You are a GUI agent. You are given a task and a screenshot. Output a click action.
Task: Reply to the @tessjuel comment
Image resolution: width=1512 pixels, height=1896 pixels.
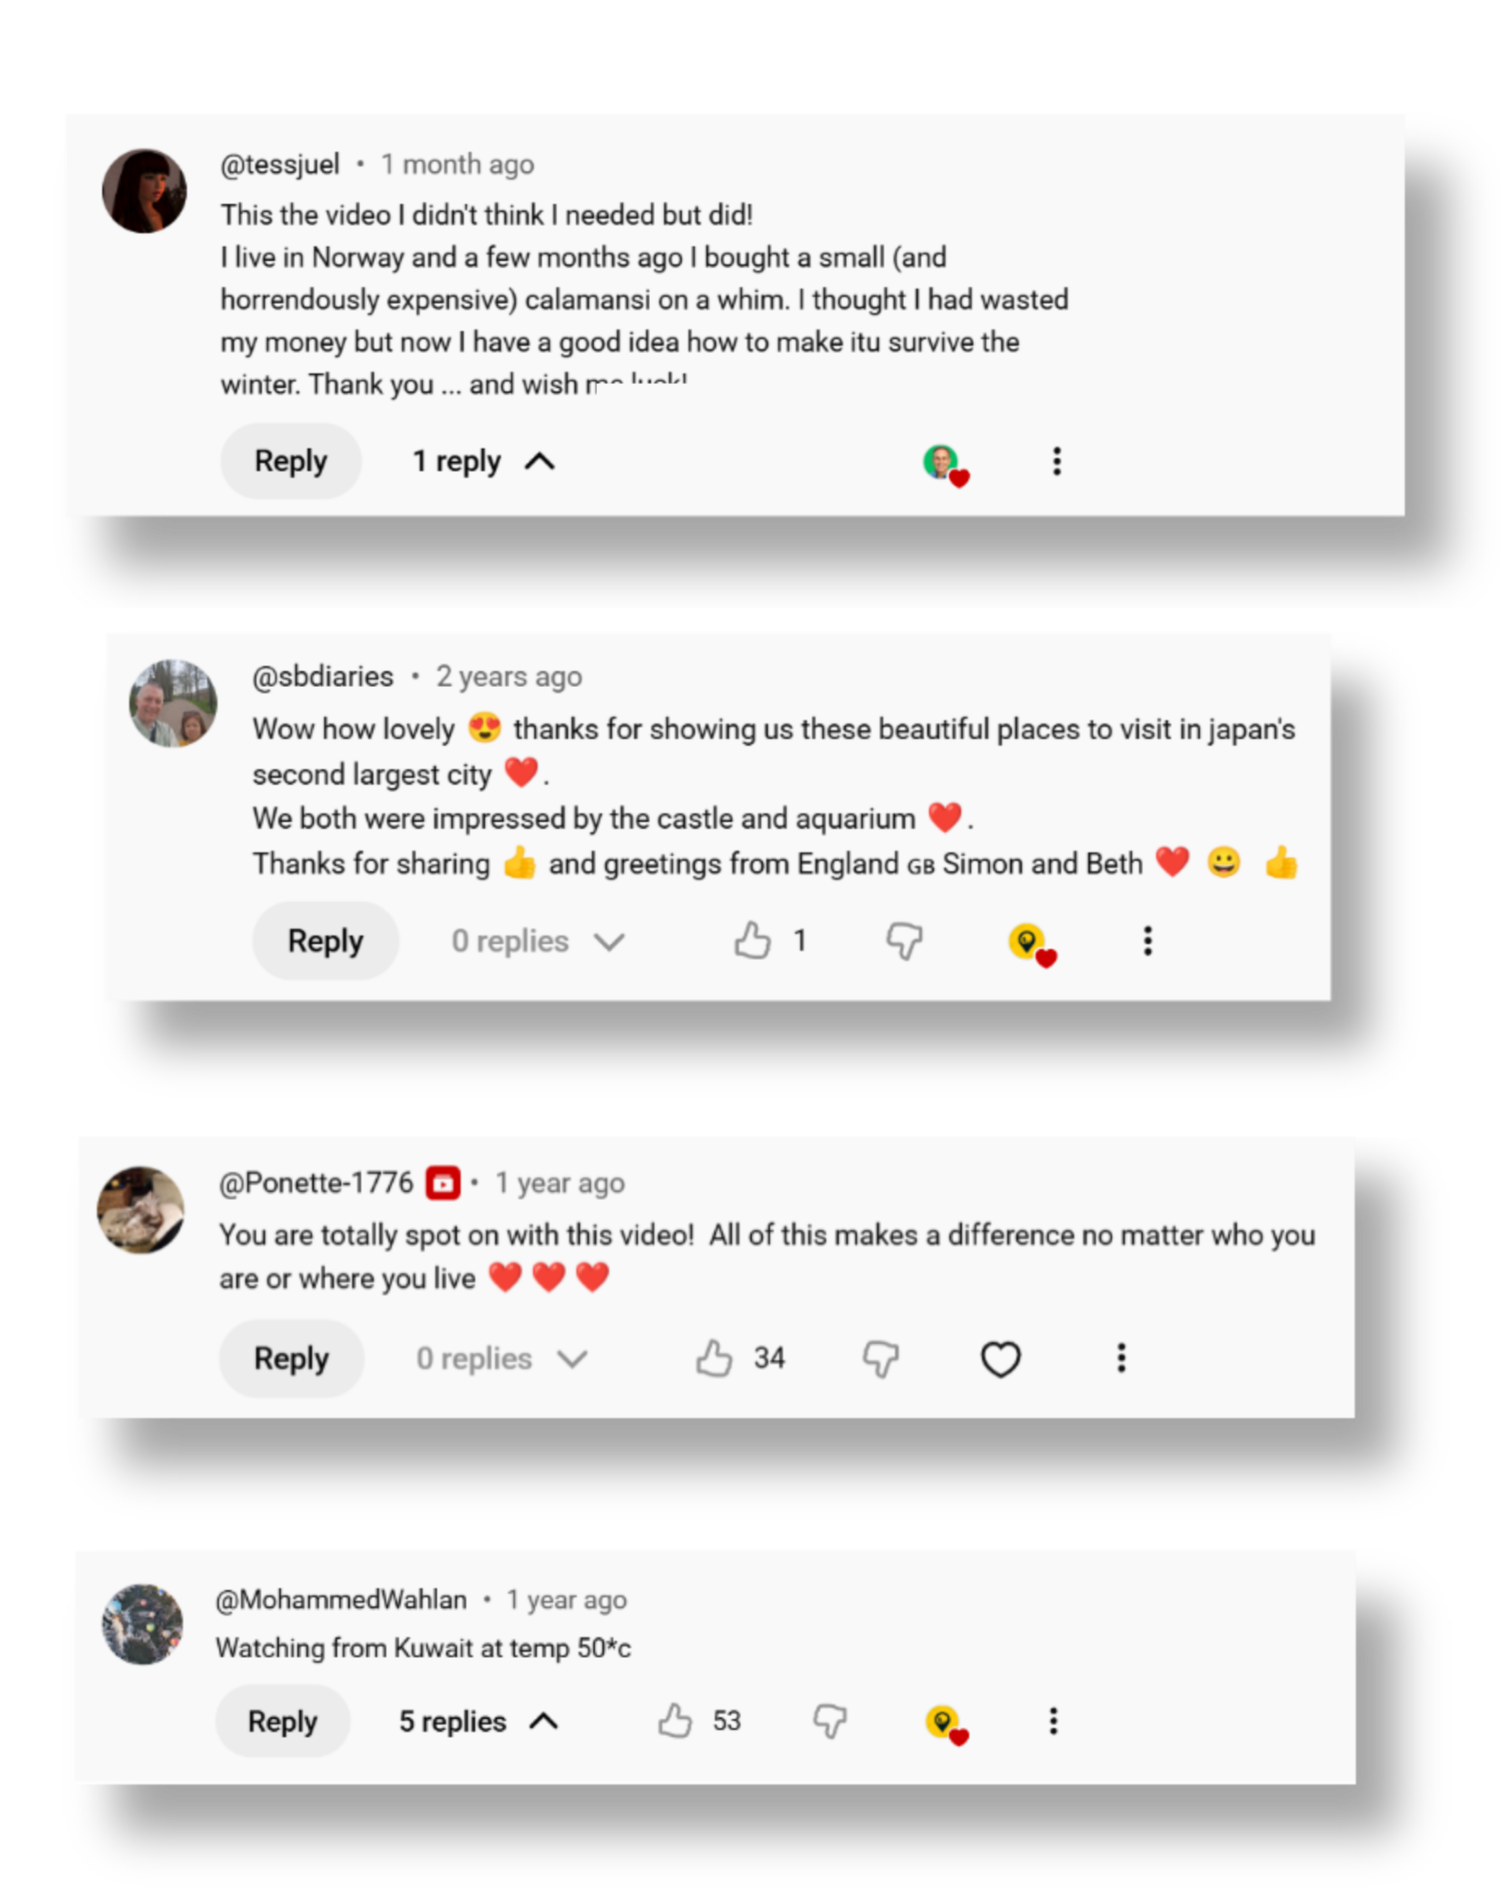pyautogui.click(x=290, y=461)
